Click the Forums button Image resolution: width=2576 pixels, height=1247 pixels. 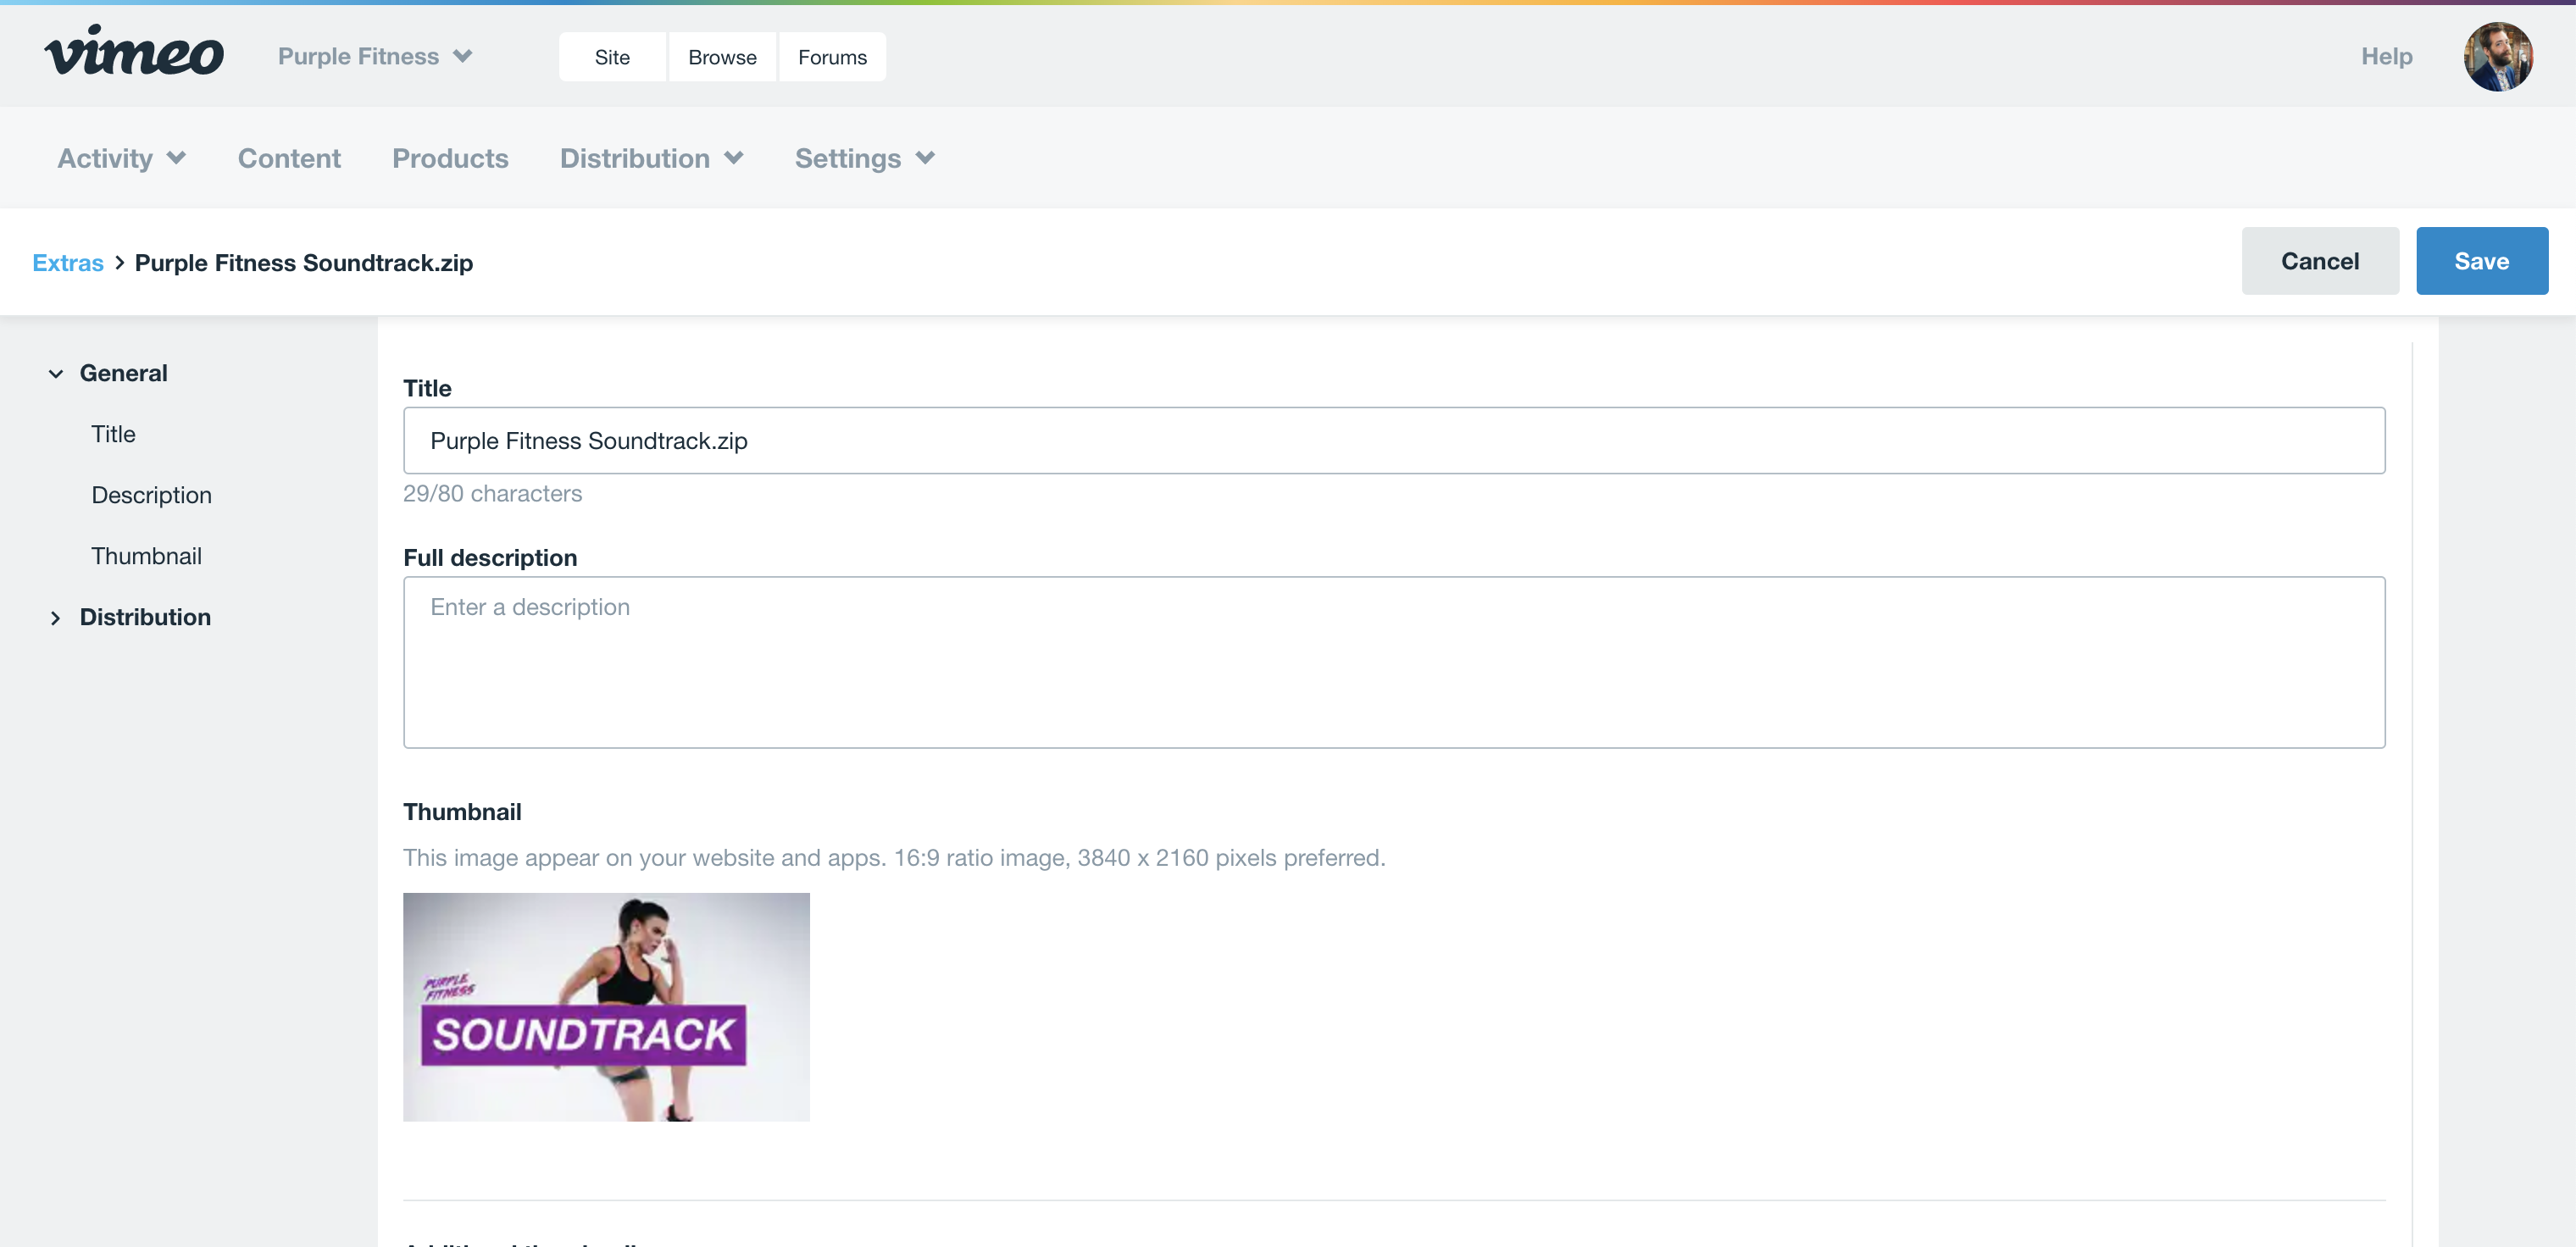[x=832, y=57]
